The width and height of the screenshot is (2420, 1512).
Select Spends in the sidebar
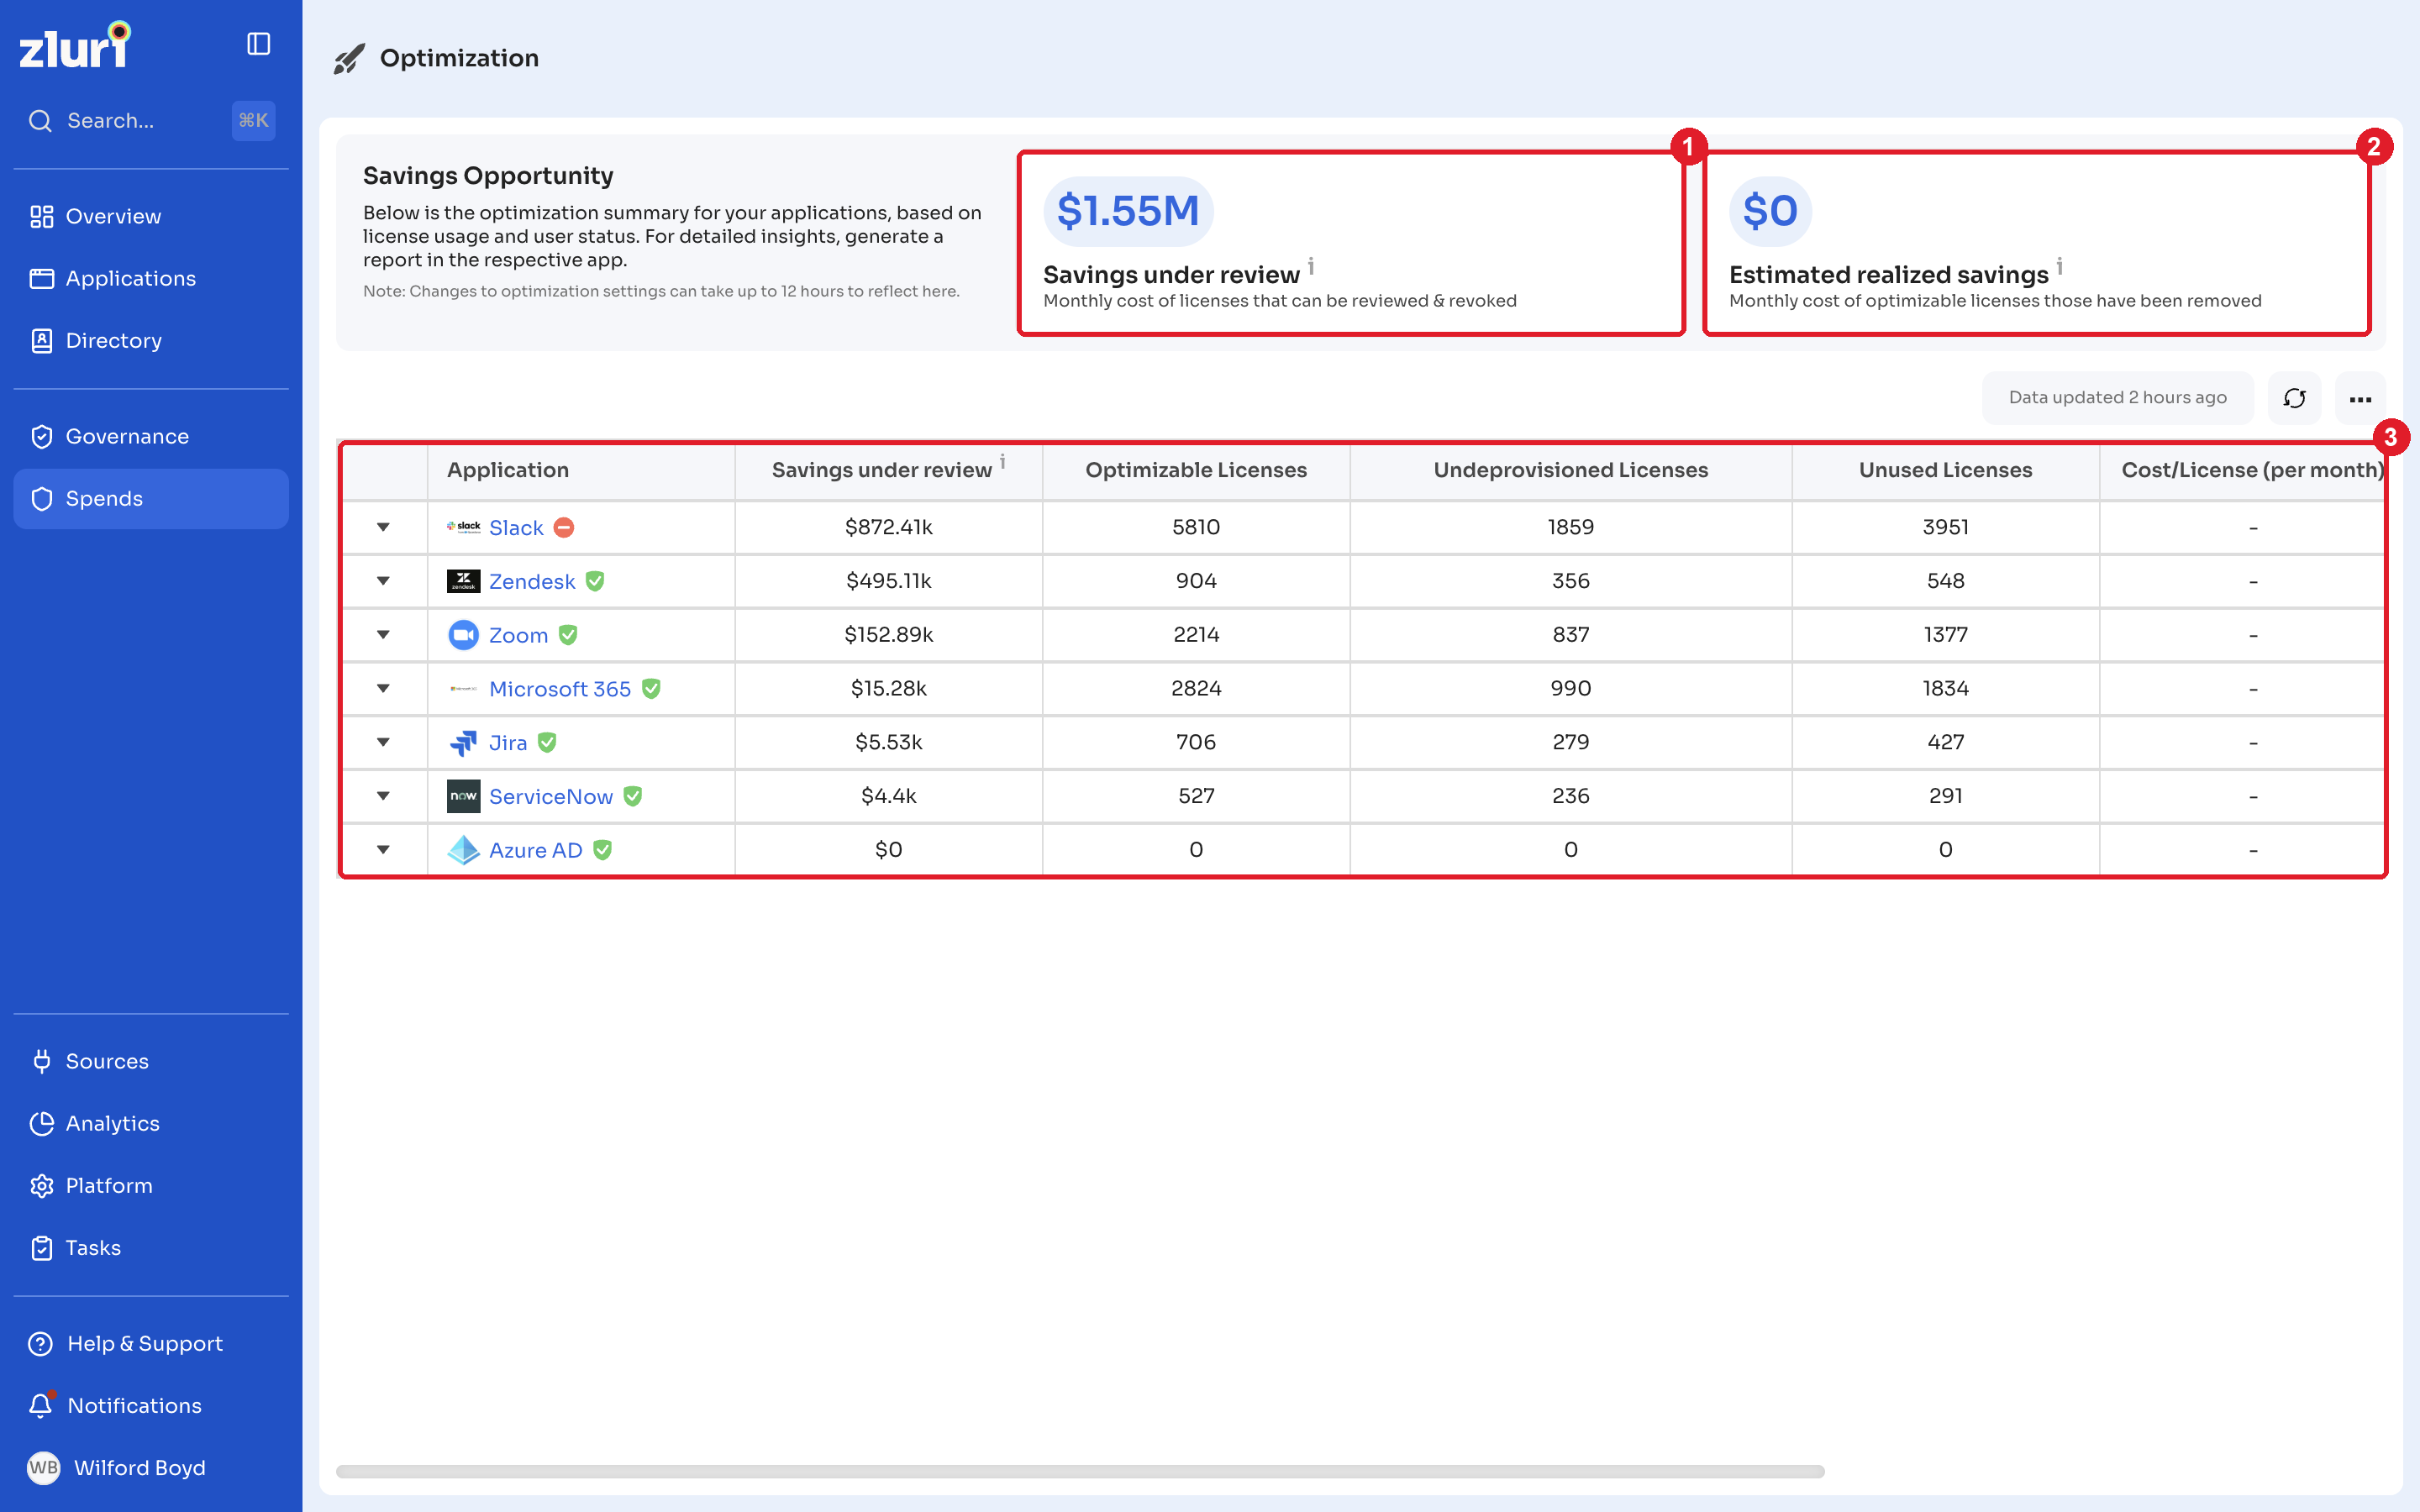[x=151, y=498]
